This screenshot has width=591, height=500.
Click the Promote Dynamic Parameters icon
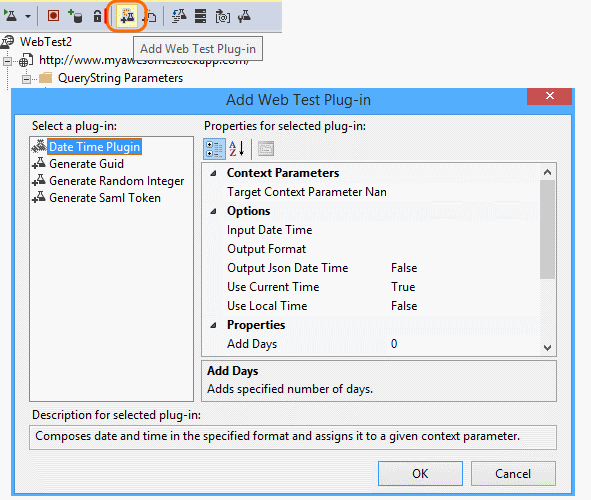point(223,17)
